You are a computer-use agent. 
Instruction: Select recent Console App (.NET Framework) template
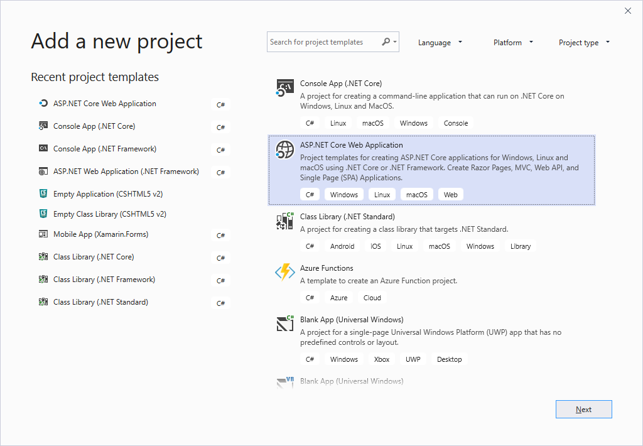104,149
